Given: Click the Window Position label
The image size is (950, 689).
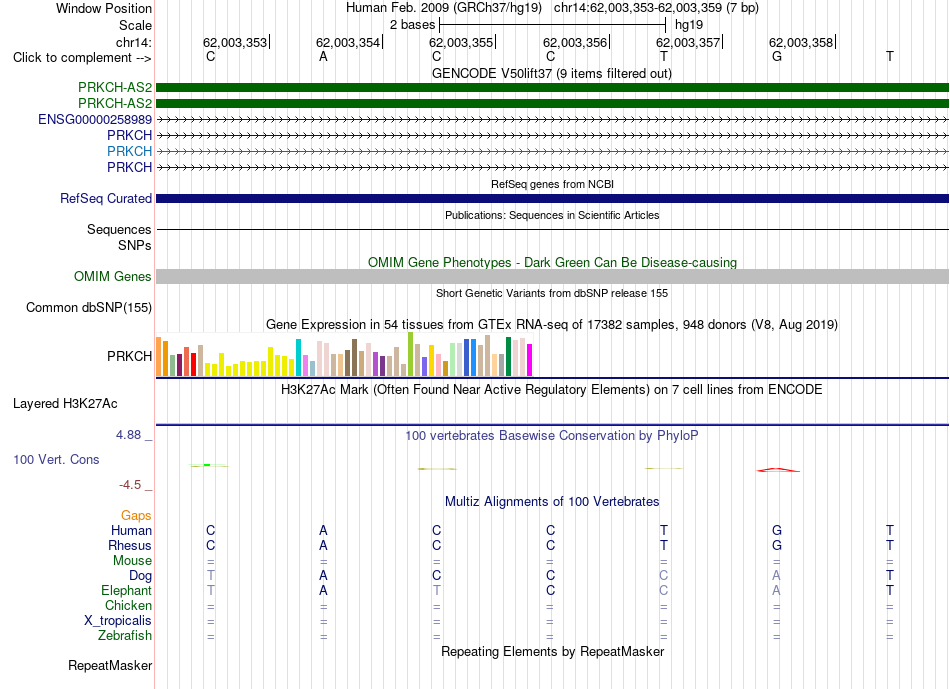Looking at the screenshot, I should tap(104, 8).
